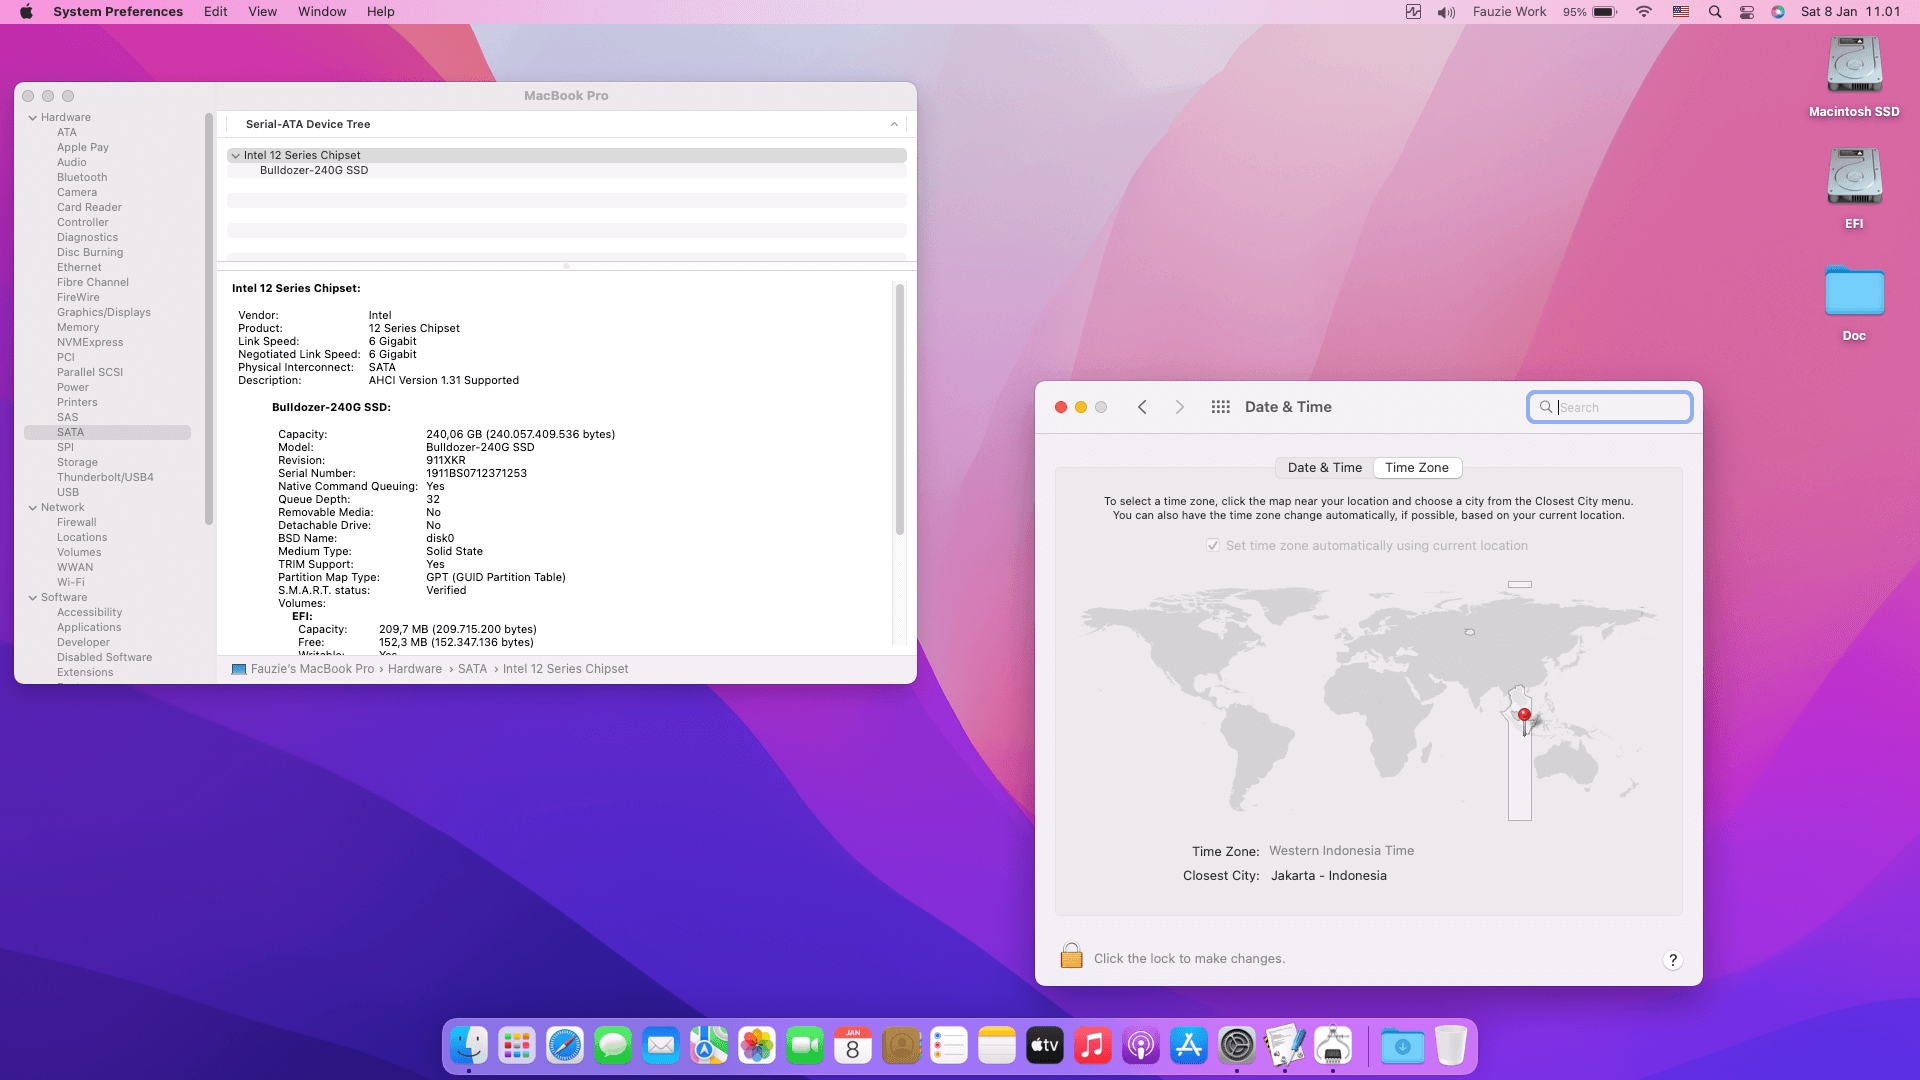The image size is (1920, 1080).
Task: Select Graphics/Displays in the sidebar
Action: click(104, 313)
